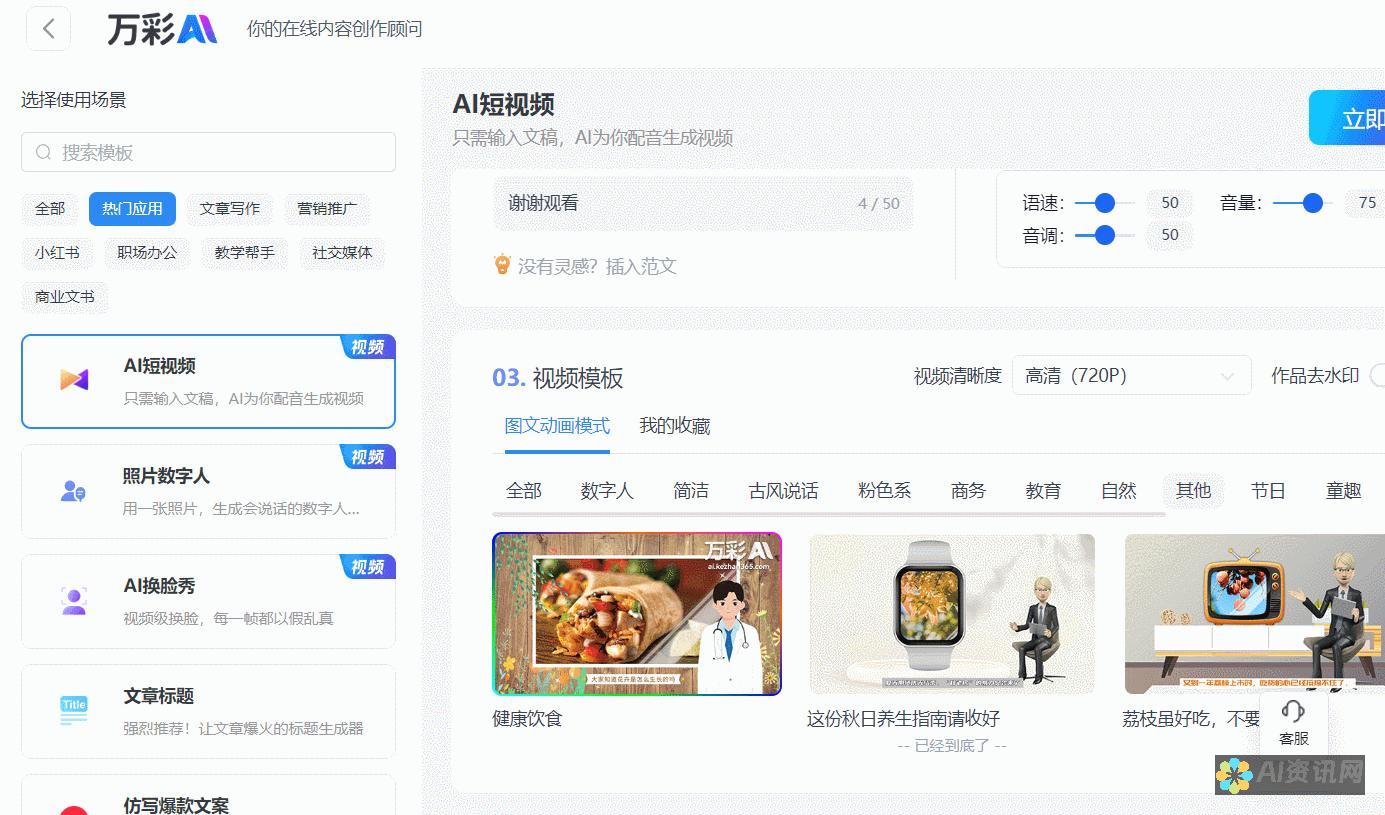Image resolution: width=1385 pixels, height=815 pixels.
Task: Select the 全部 scene filter tag
Action: [x=50, y=208]
